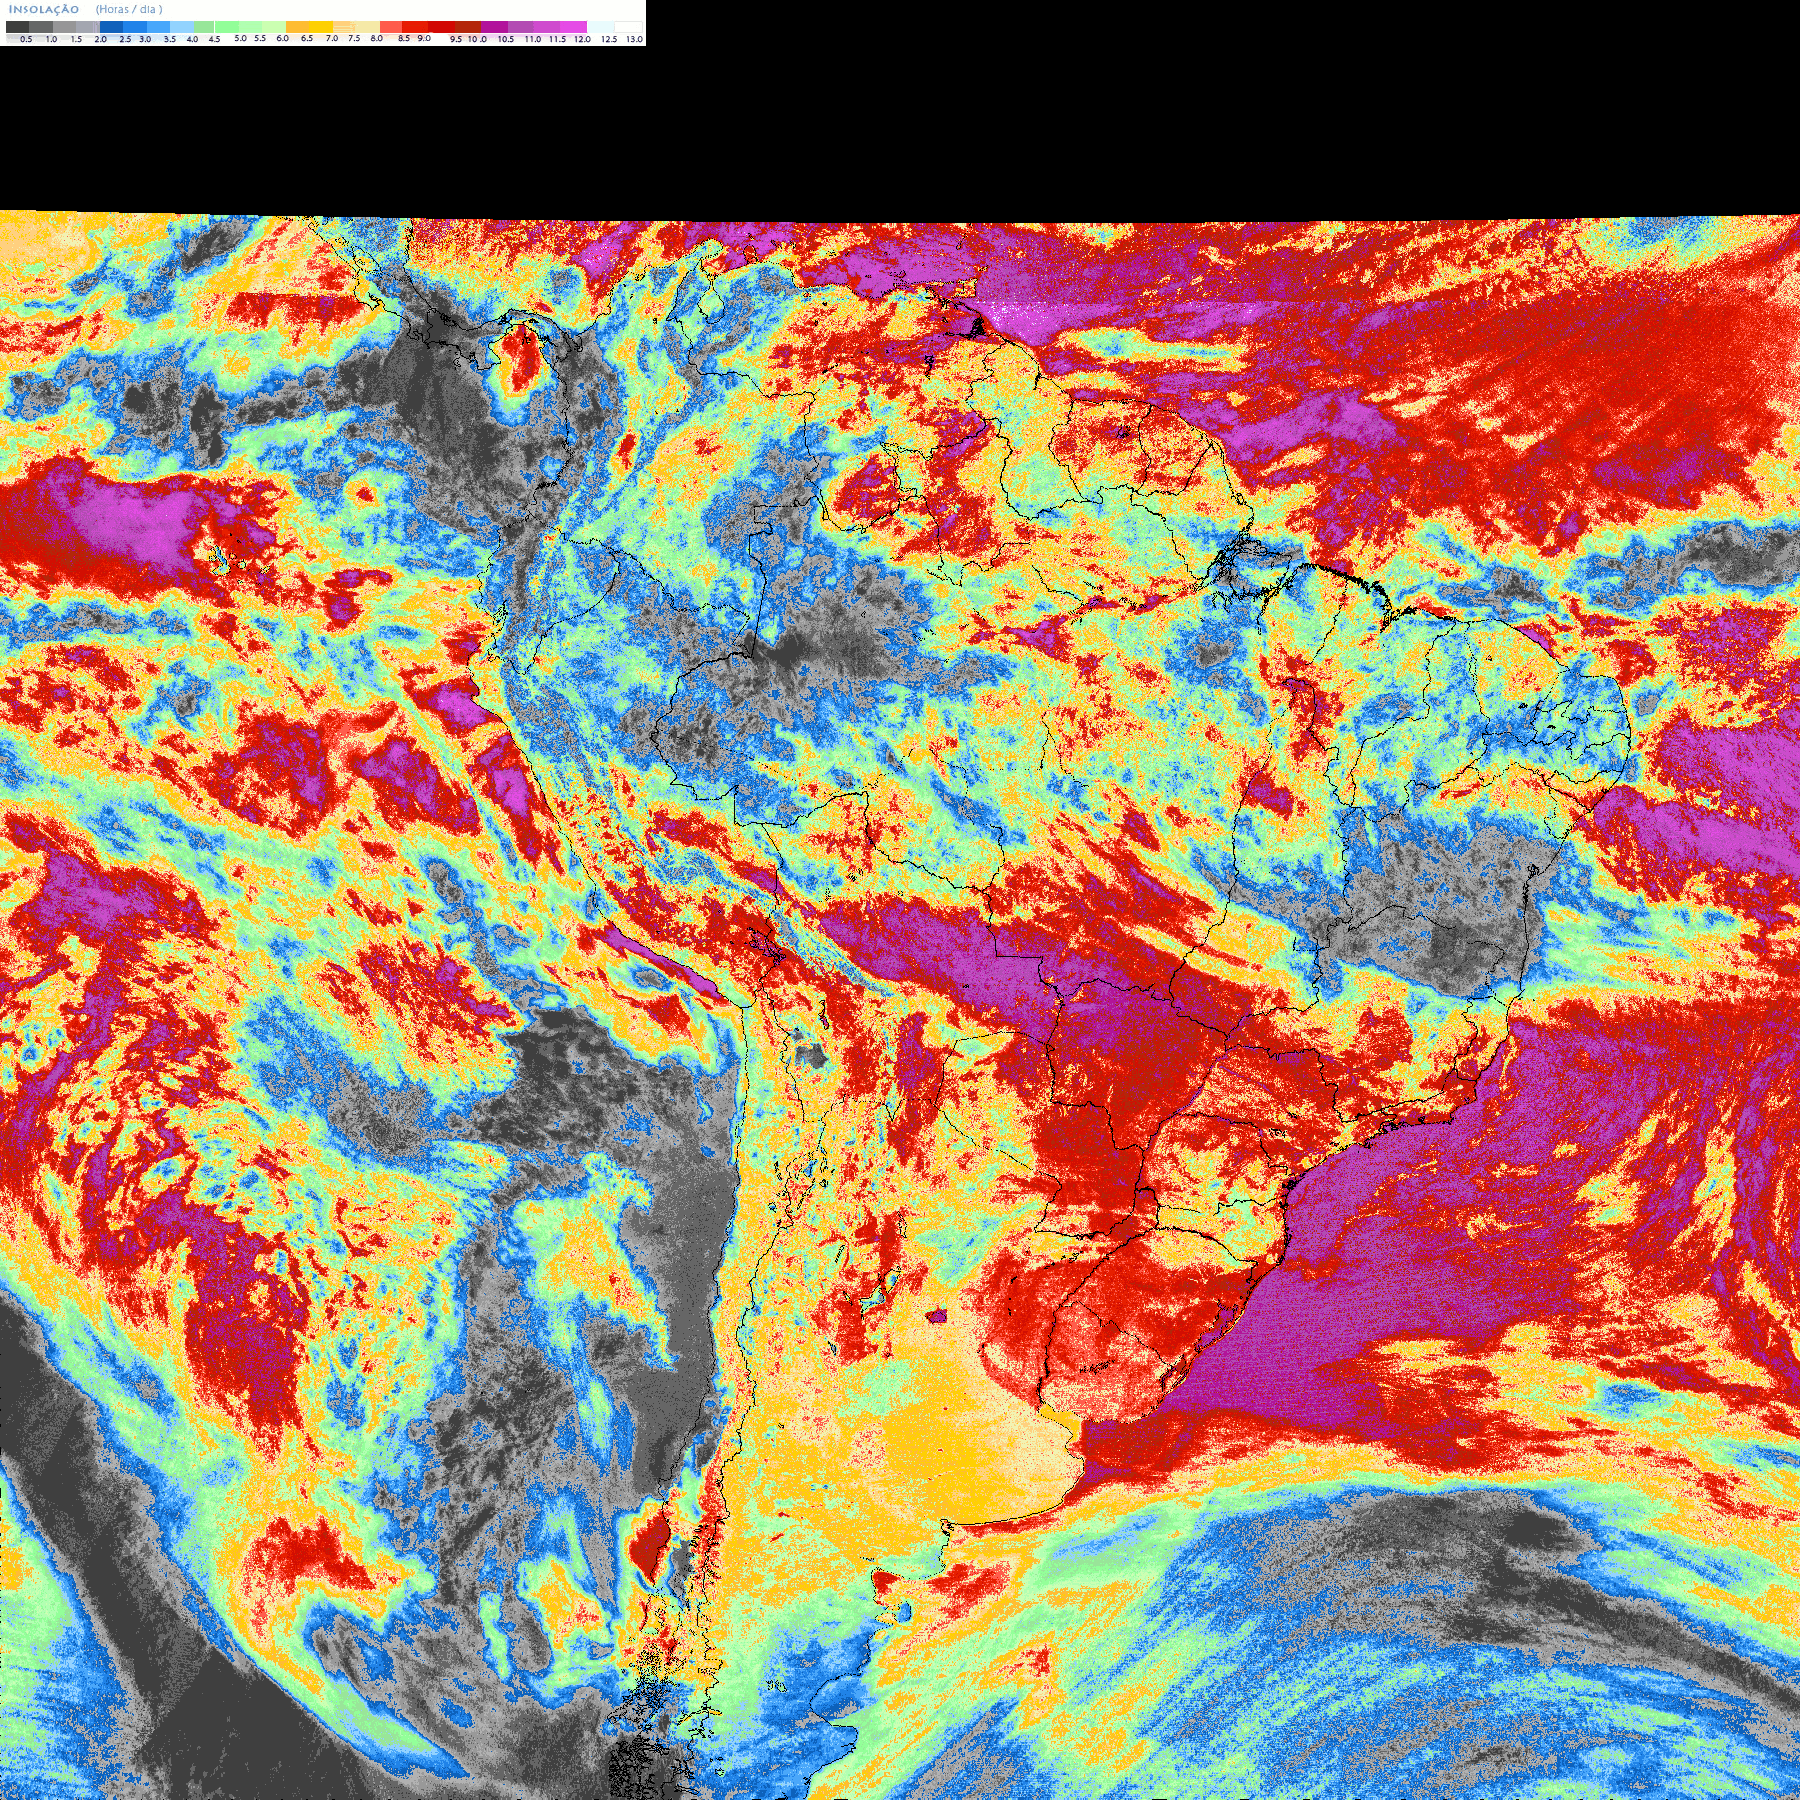The height and width of the screenshot is (1800, 1800).
Task: Click the 8.0 legend value label
Action: pos(376,38)
